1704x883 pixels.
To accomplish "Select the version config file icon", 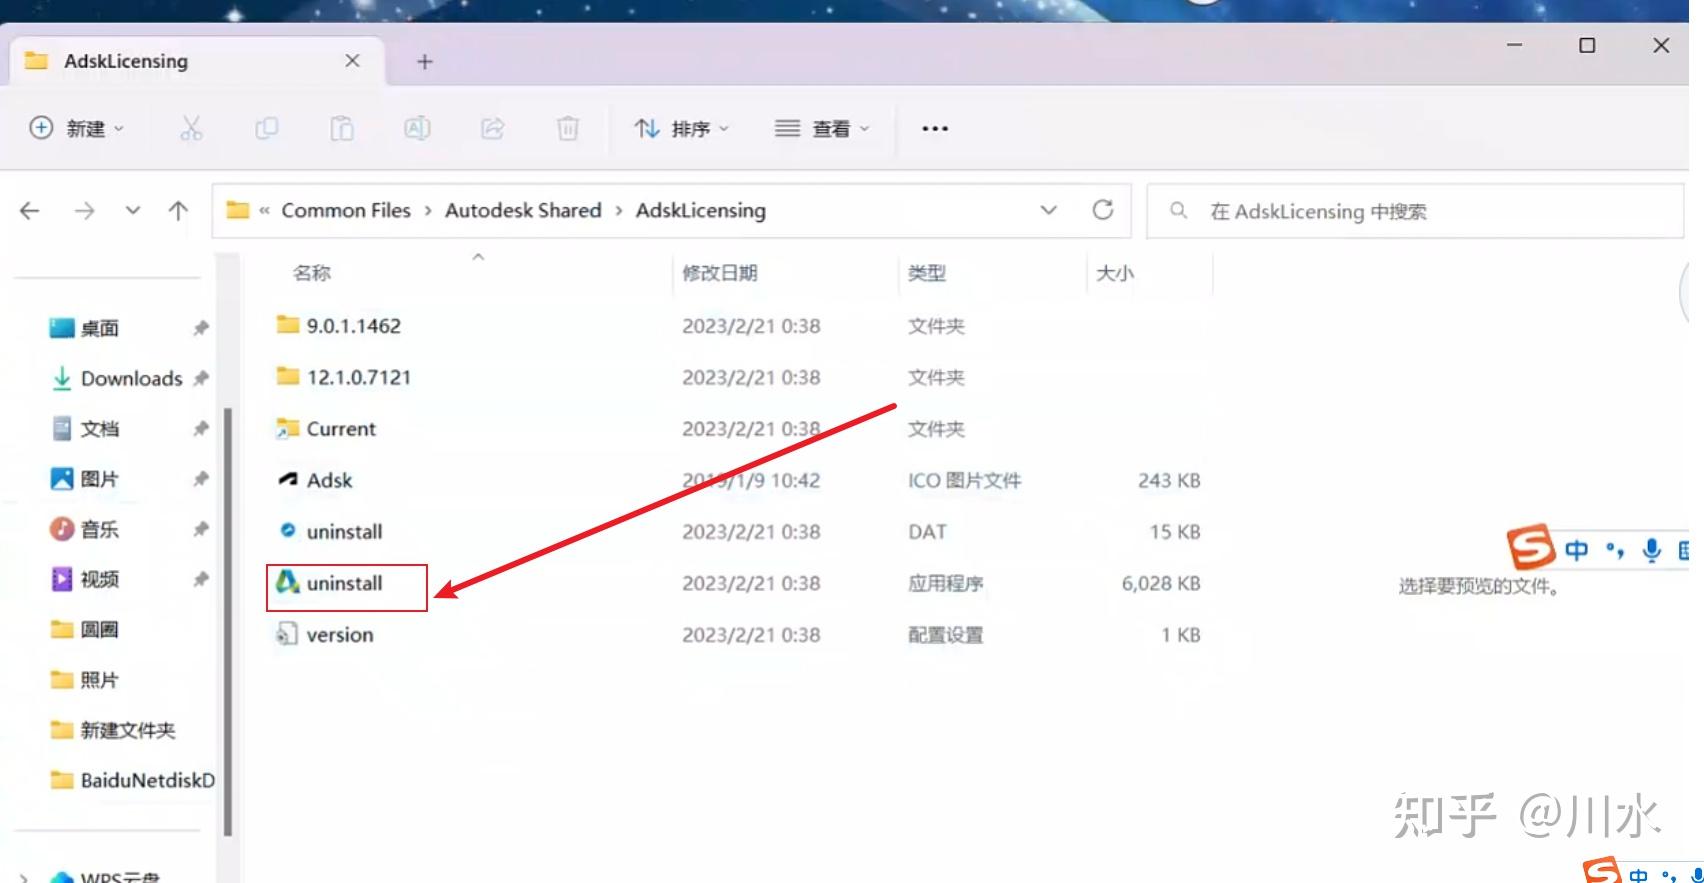I will pos(287,634).
